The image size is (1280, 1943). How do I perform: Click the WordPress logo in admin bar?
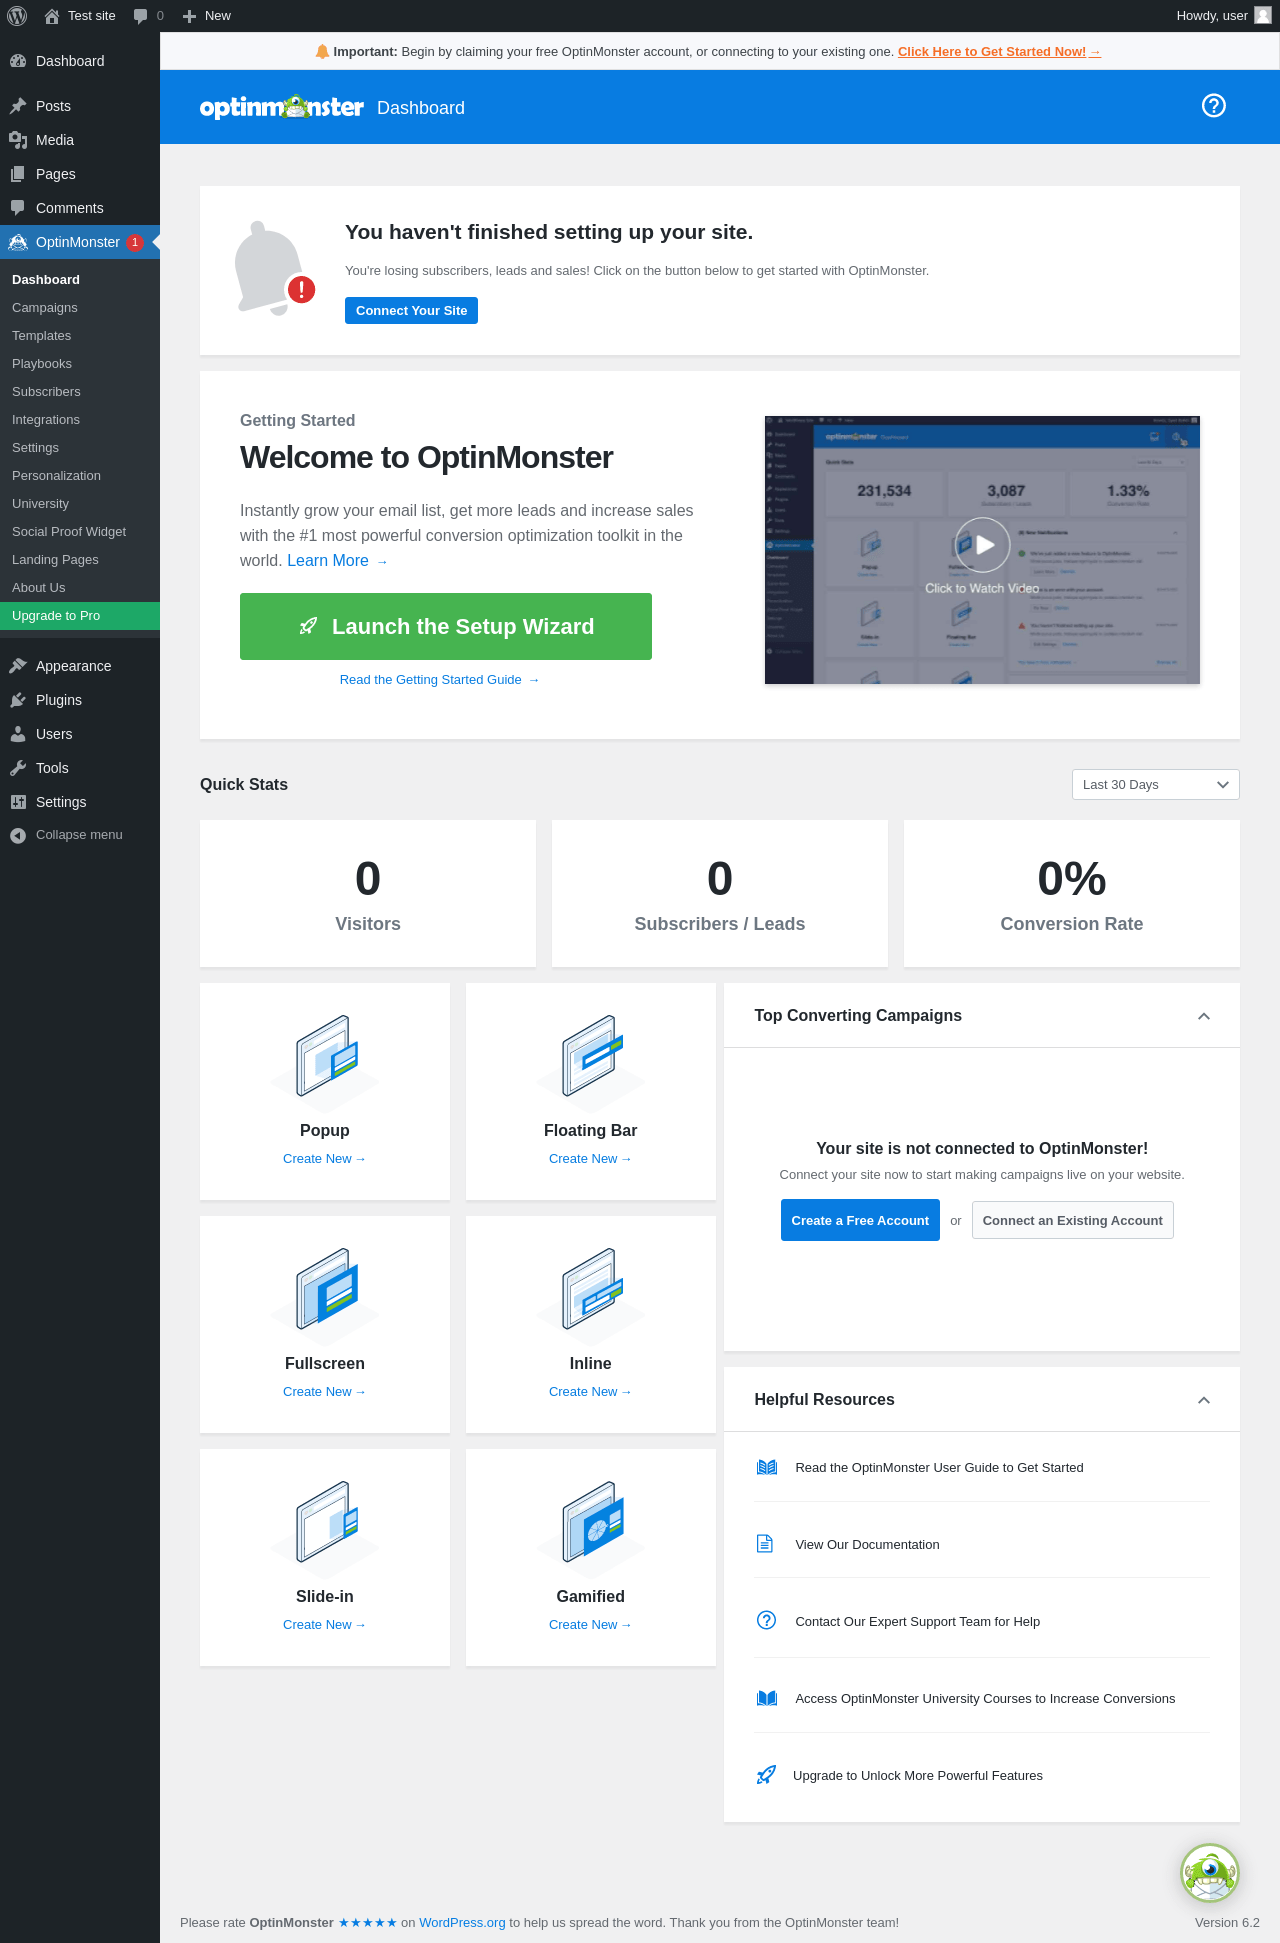[17, 16]
